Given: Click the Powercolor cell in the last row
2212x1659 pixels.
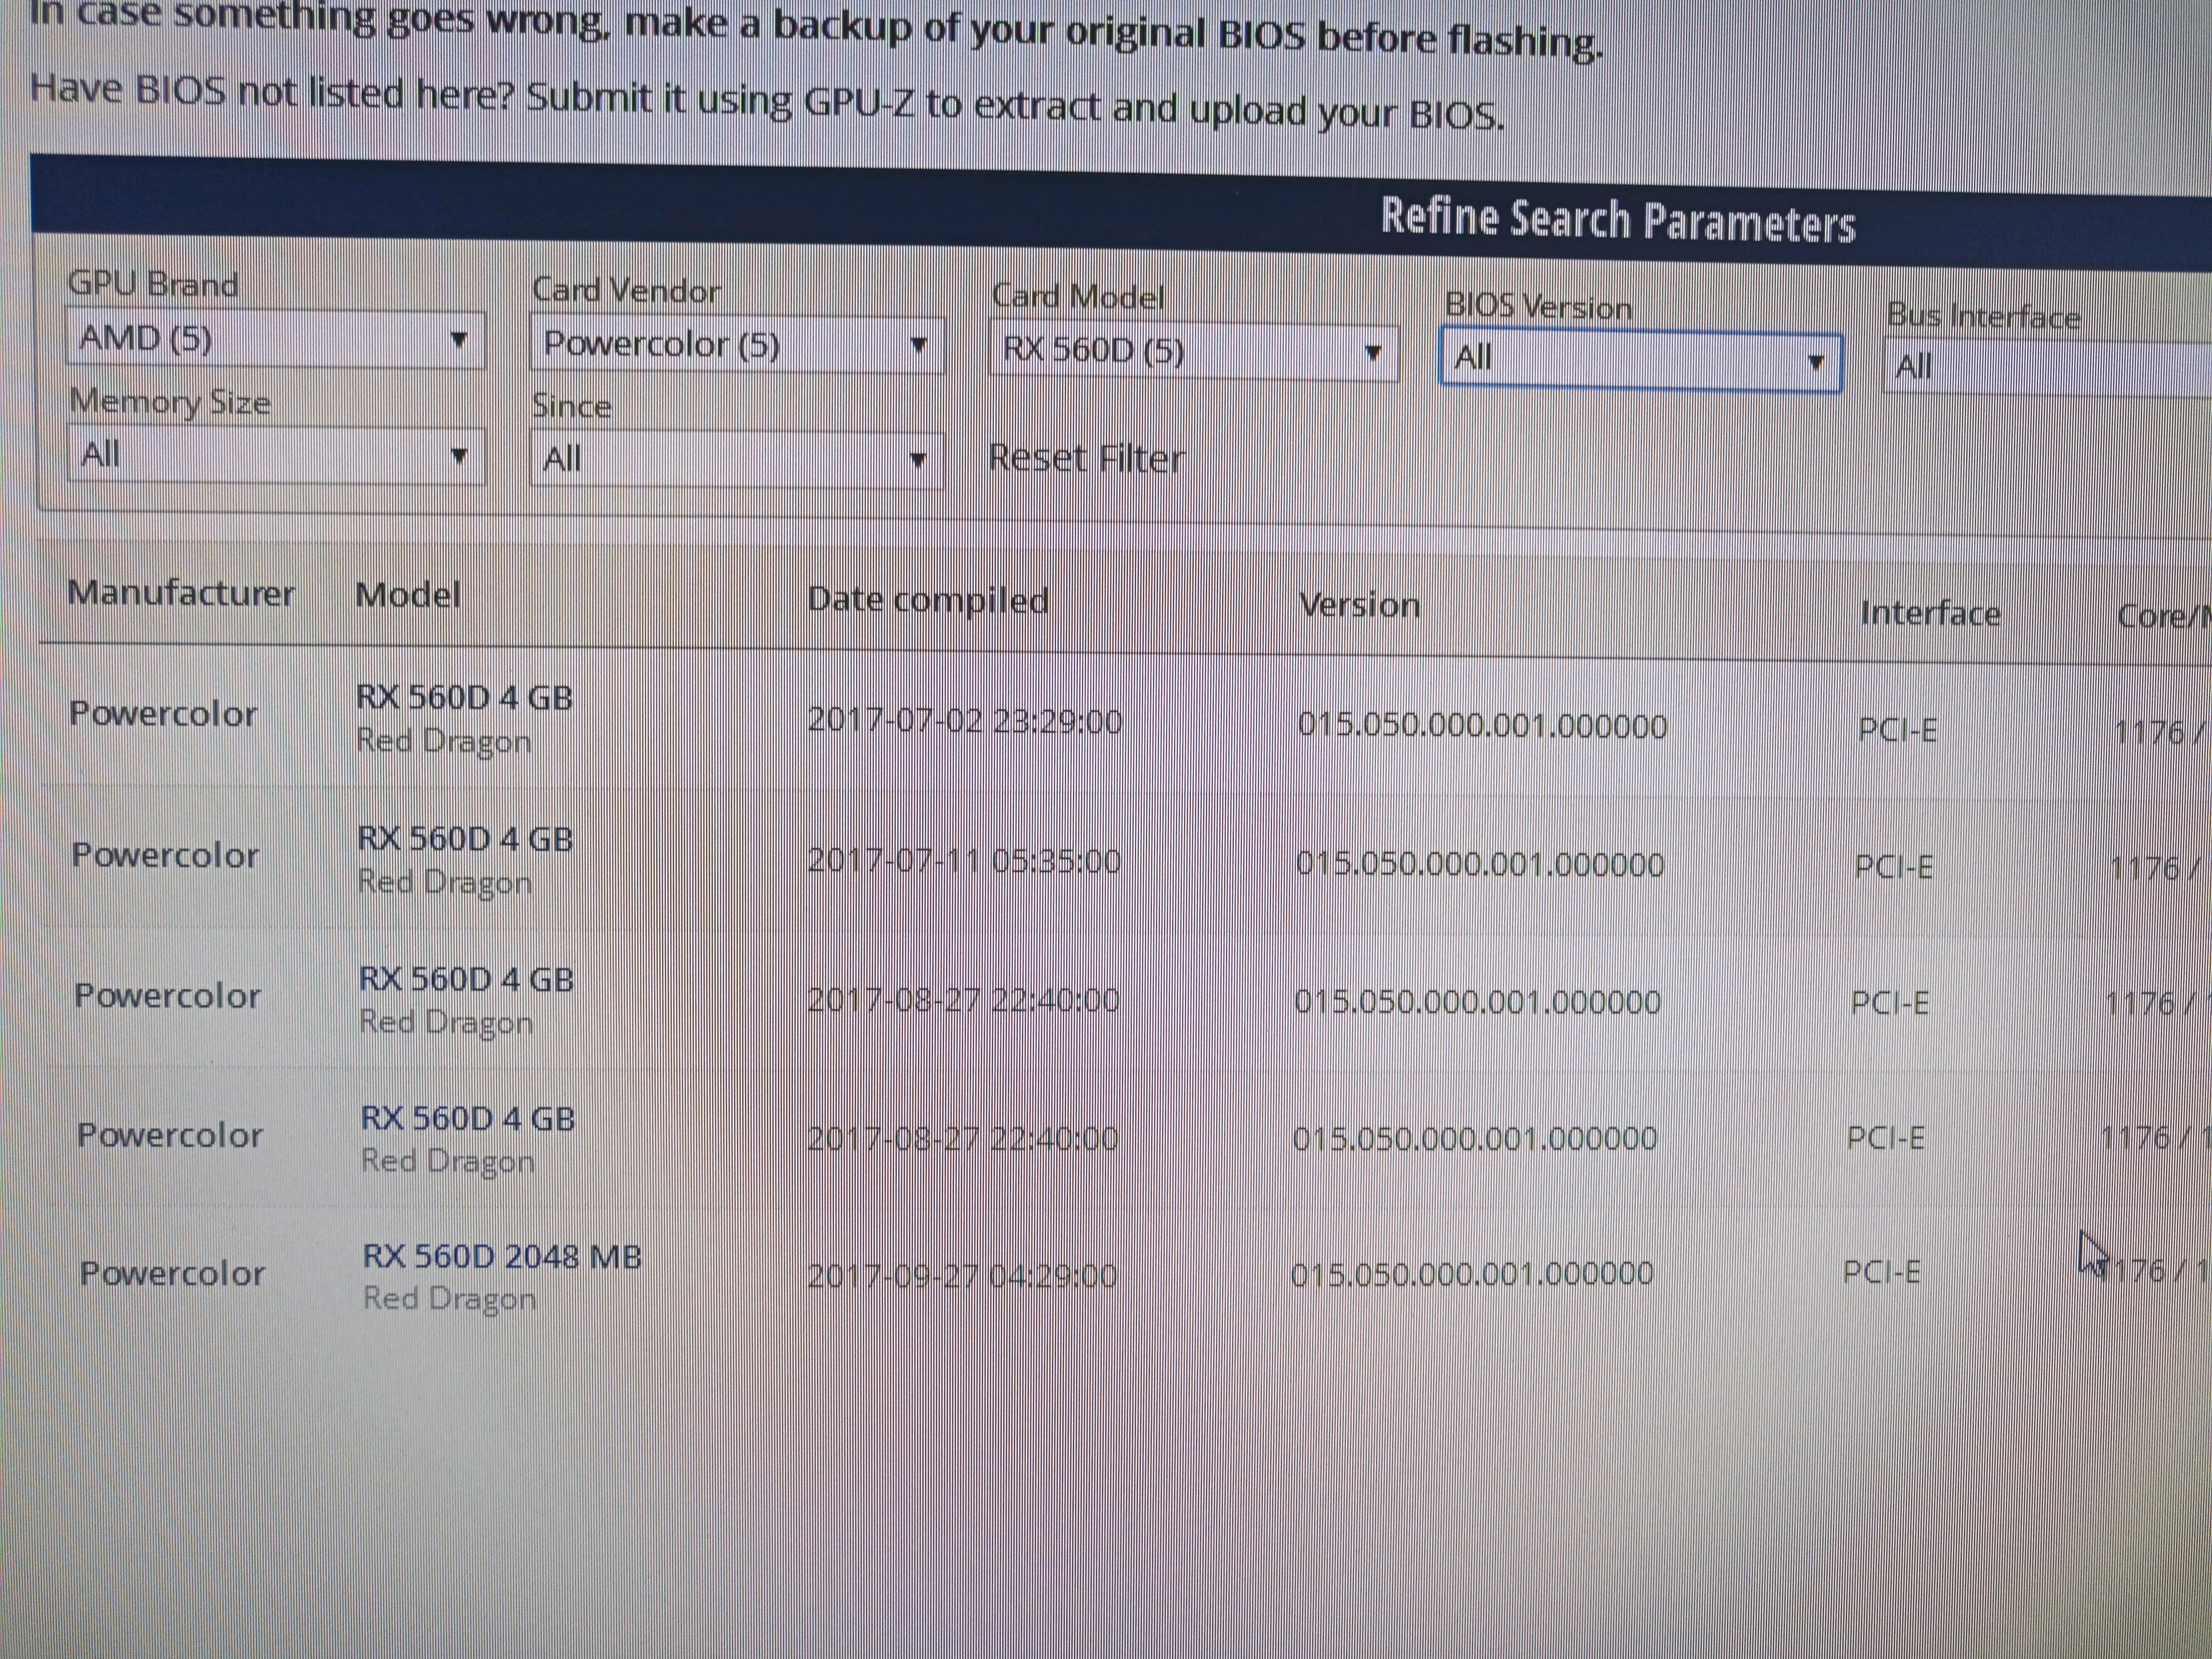Looking at the screenshot, I should 172,1273.
